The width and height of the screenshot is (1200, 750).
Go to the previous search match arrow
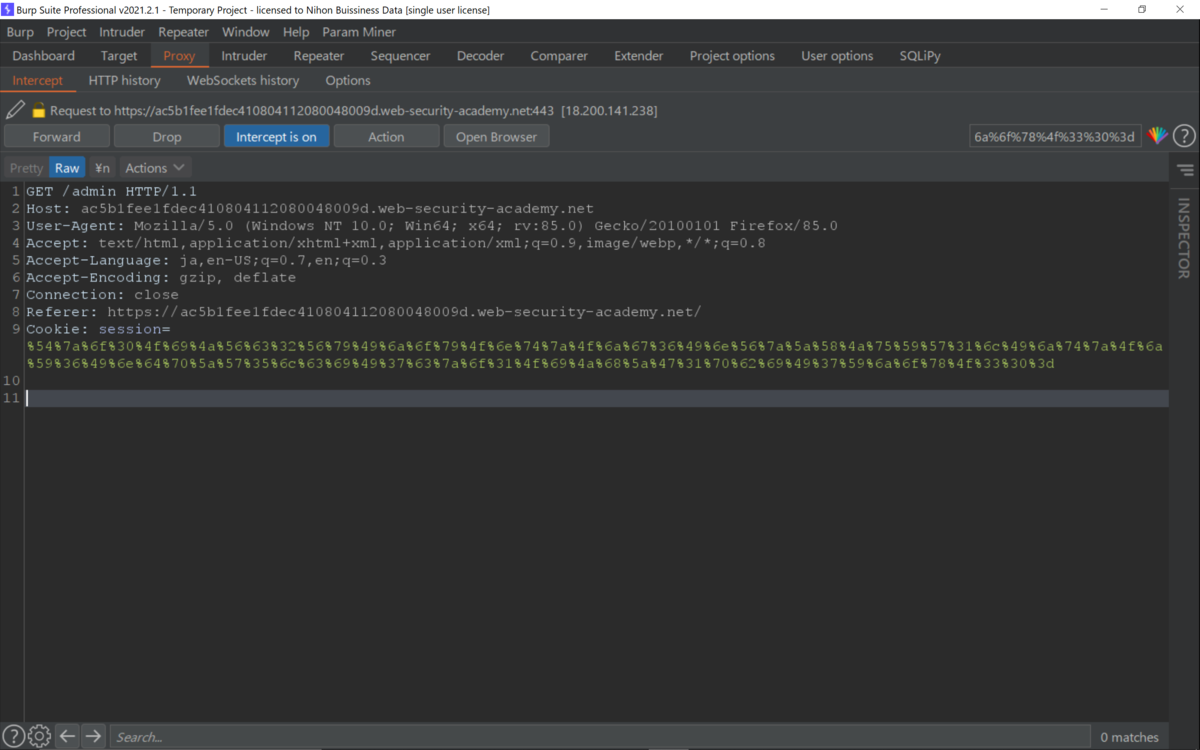[x=67, y=737]
